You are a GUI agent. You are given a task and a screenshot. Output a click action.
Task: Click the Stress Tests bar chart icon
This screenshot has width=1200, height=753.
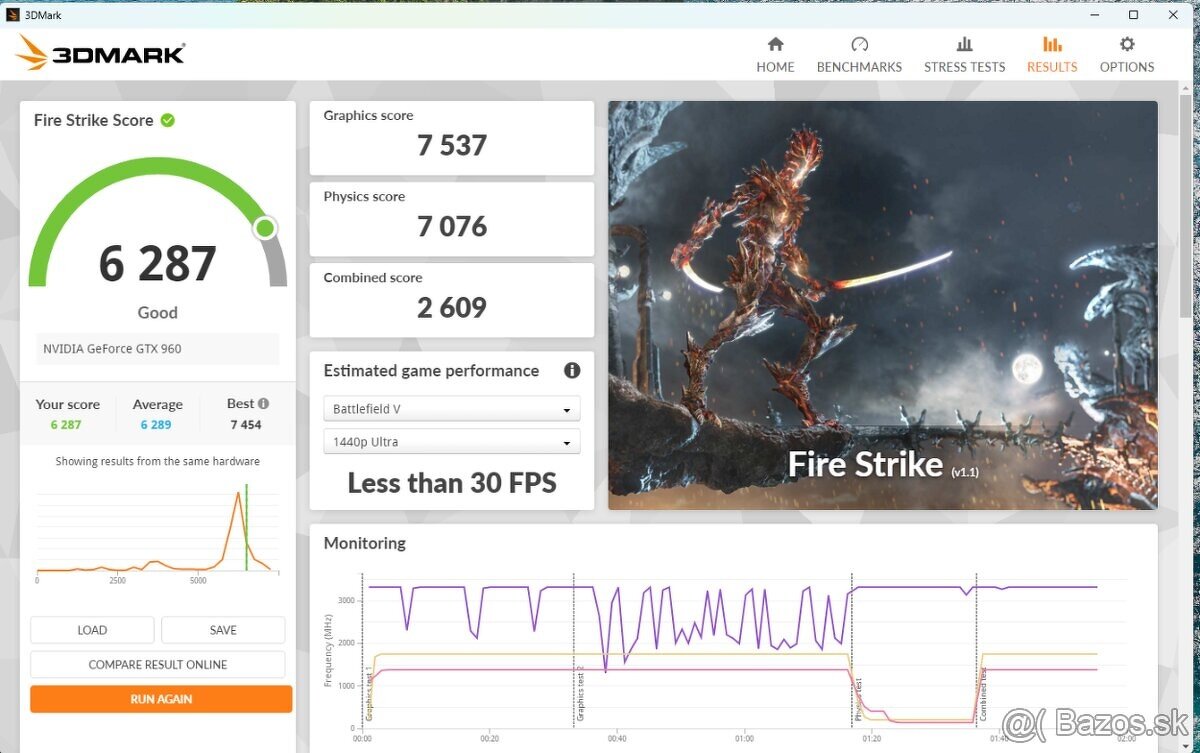(x=964, y=44)
